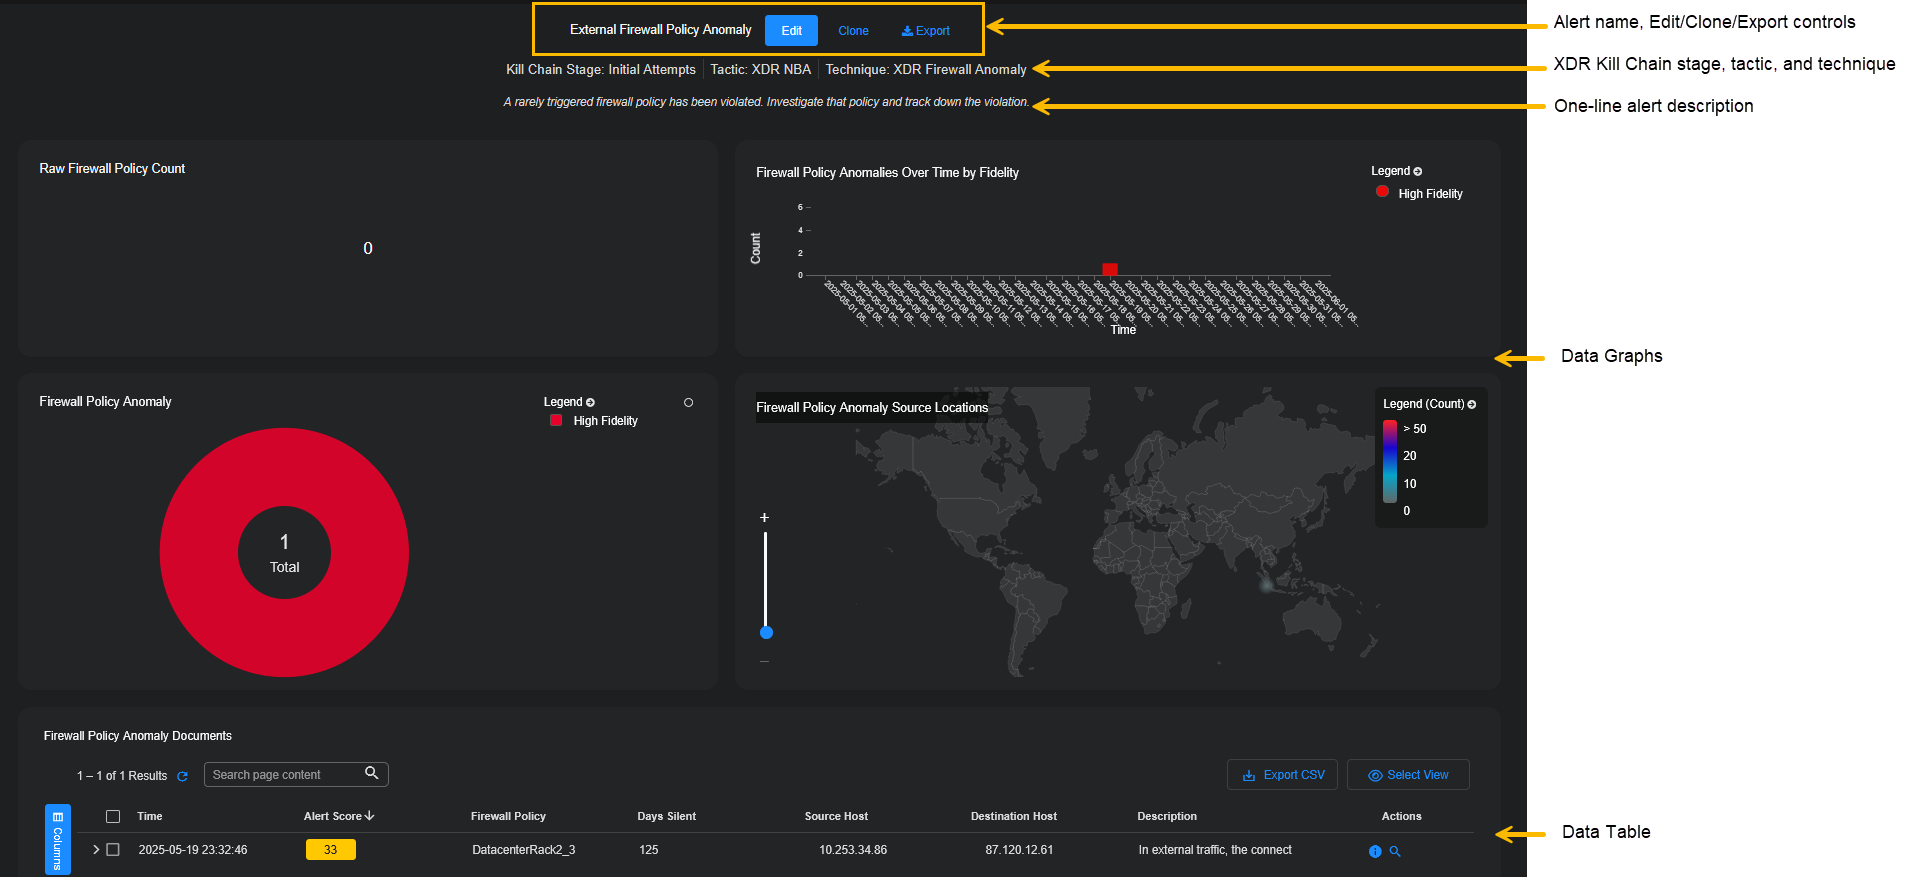Screen dimensions: 1915x877
Task: Open the Select View menu
Action: tap(1408, 775)
